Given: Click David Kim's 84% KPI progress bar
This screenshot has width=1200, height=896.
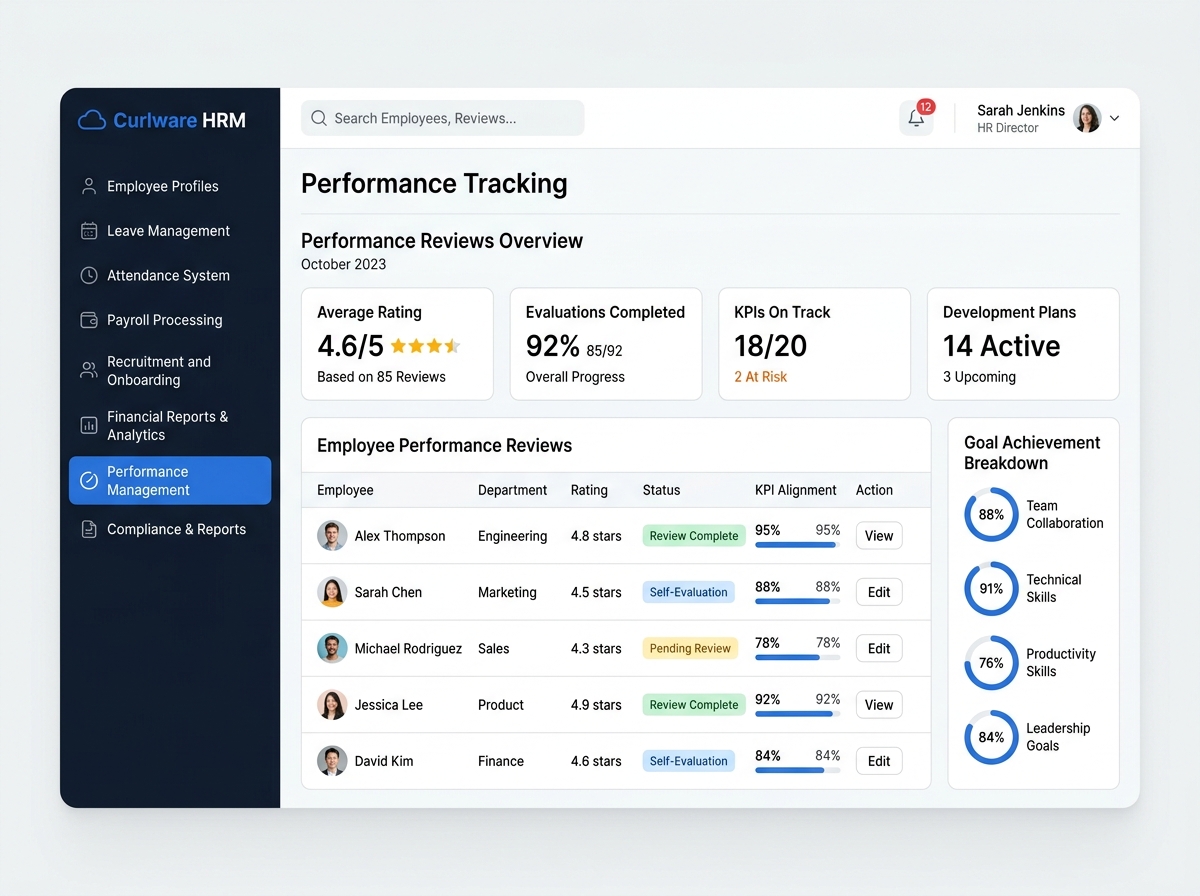Looking at the screenshot, I should 798,770.
